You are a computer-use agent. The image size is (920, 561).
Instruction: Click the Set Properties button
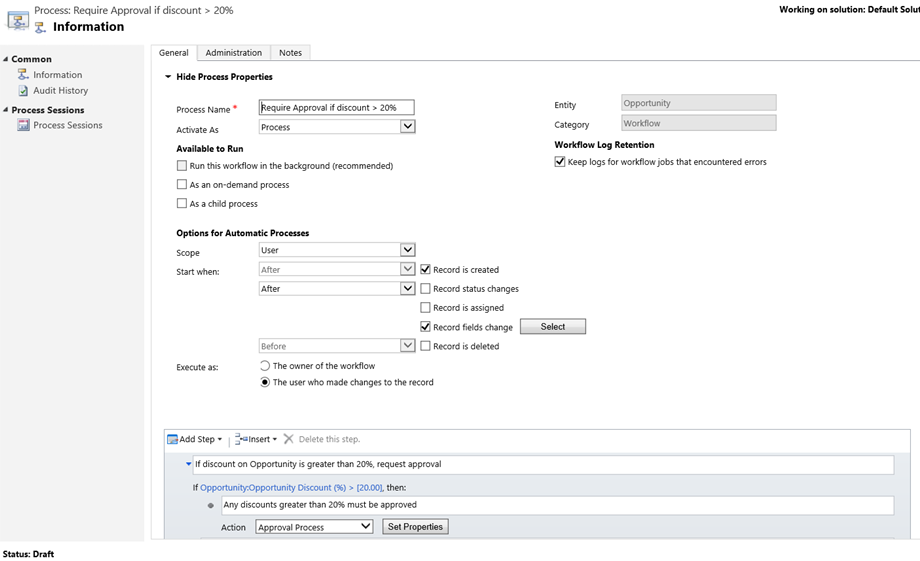415,527
